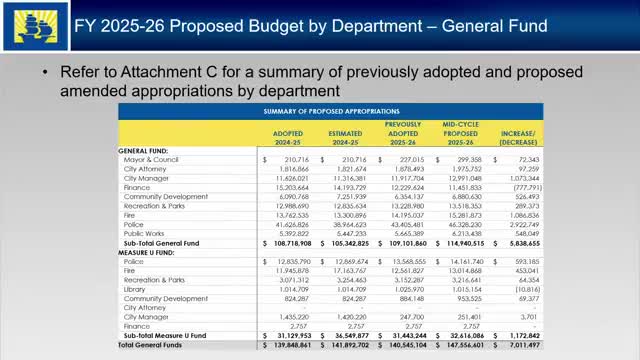Click the 'Total General Funds' row label
Viewport: 640px width, 360px height.
[150, 345]
